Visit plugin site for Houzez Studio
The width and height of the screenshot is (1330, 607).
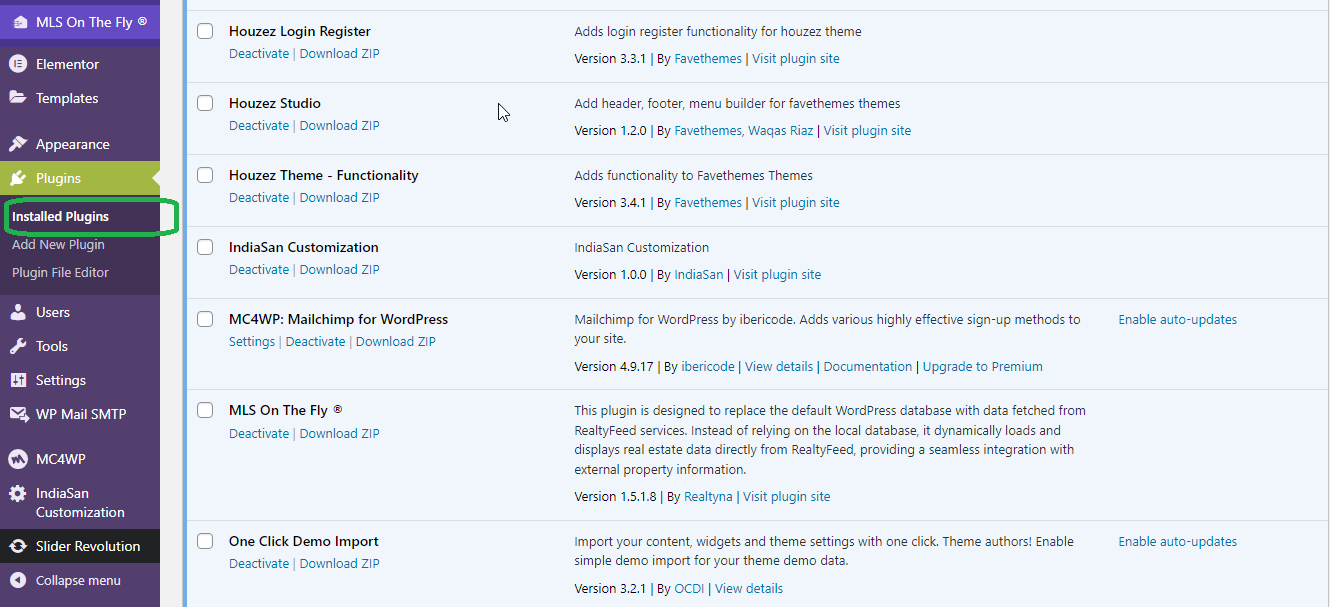tap(868, 131)
